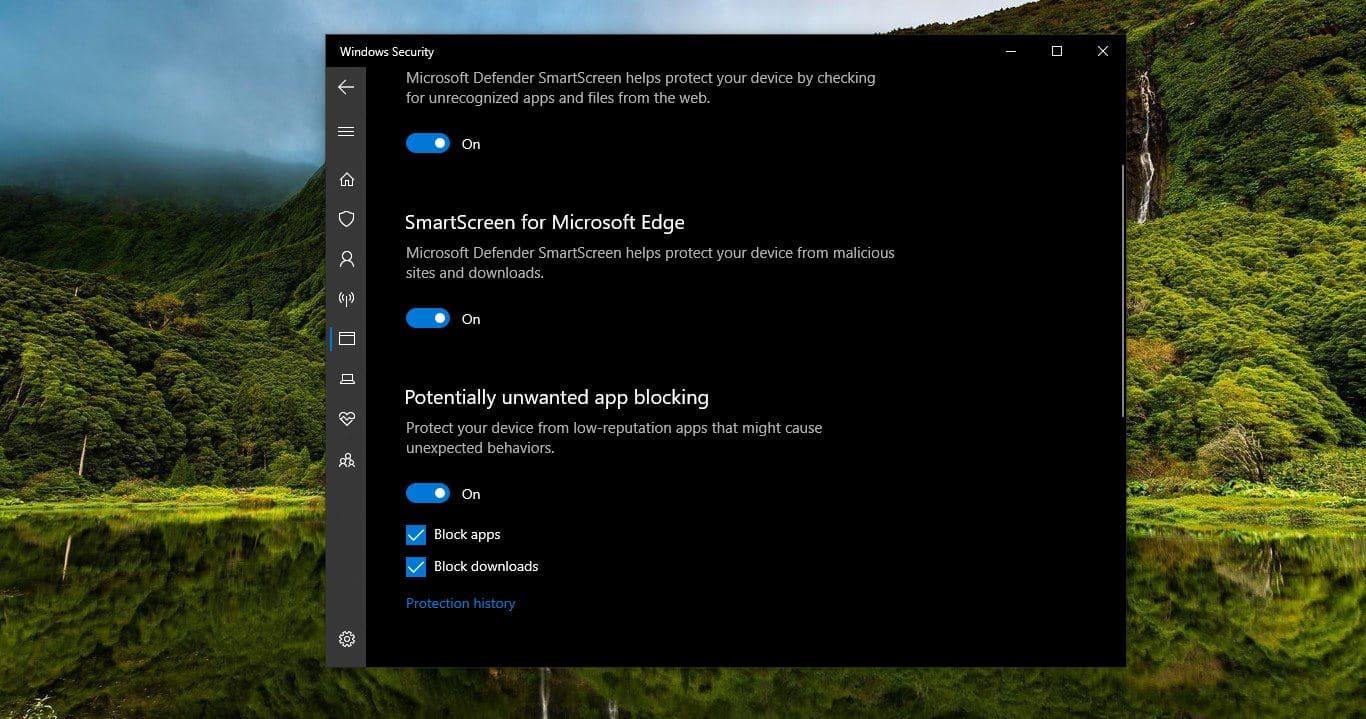Screen dimensions: 1366x719
Task: Open the hamburger navigation menu
Action: tap(346, 131)
